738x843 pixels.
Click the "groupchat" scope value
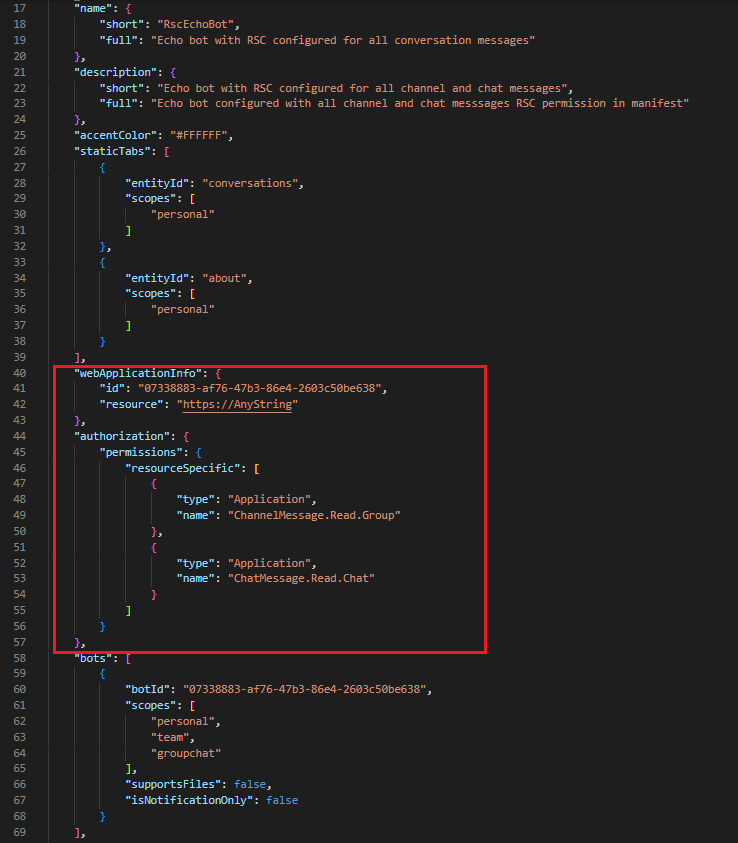(x=186, y=752)
